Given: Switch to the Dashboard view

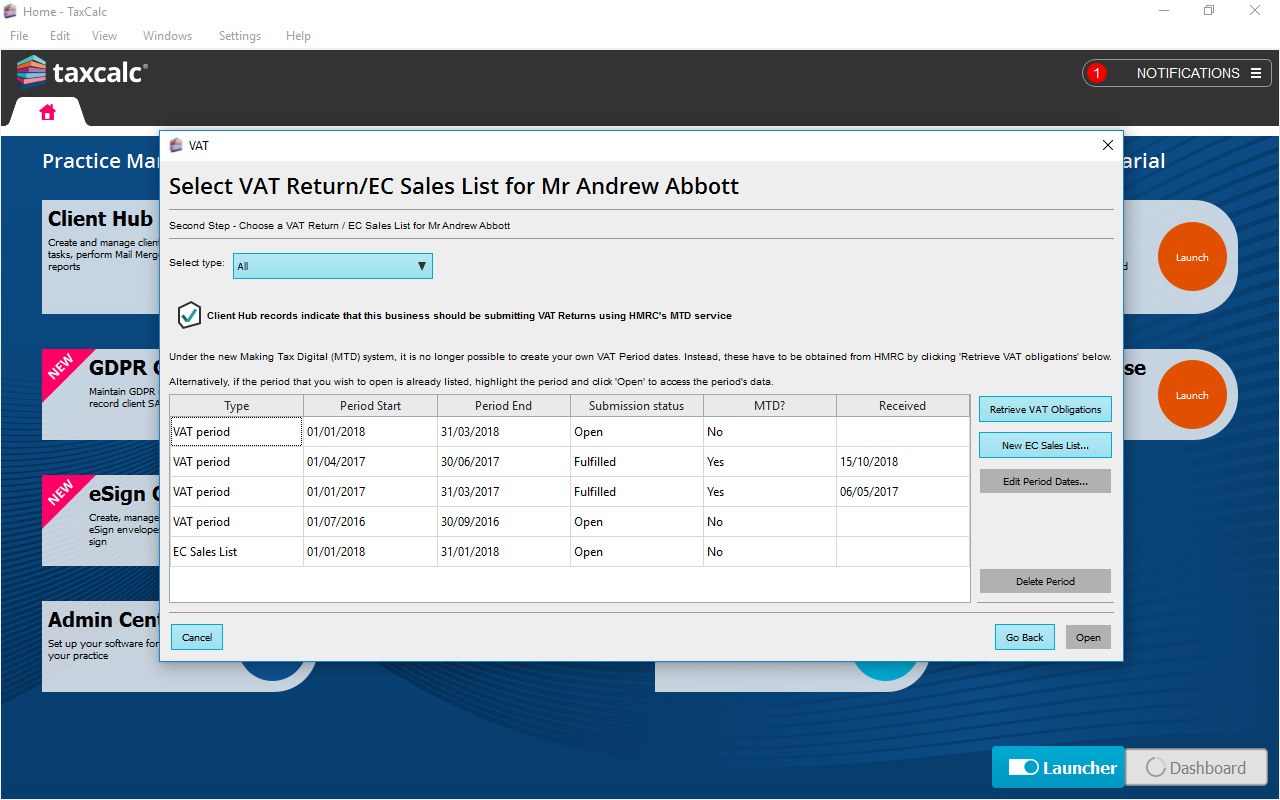Looking at the screenshot, I should (1196, 768).
